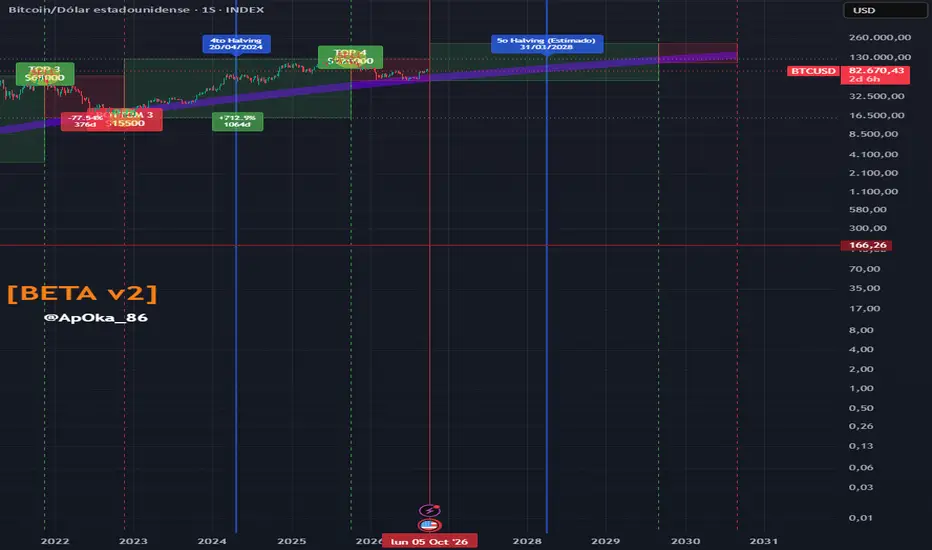This screenshot has height=550, width=932.
Task: Click the -77.54% 376d red label
Action: pyautogui.click(x=84, y=121)
